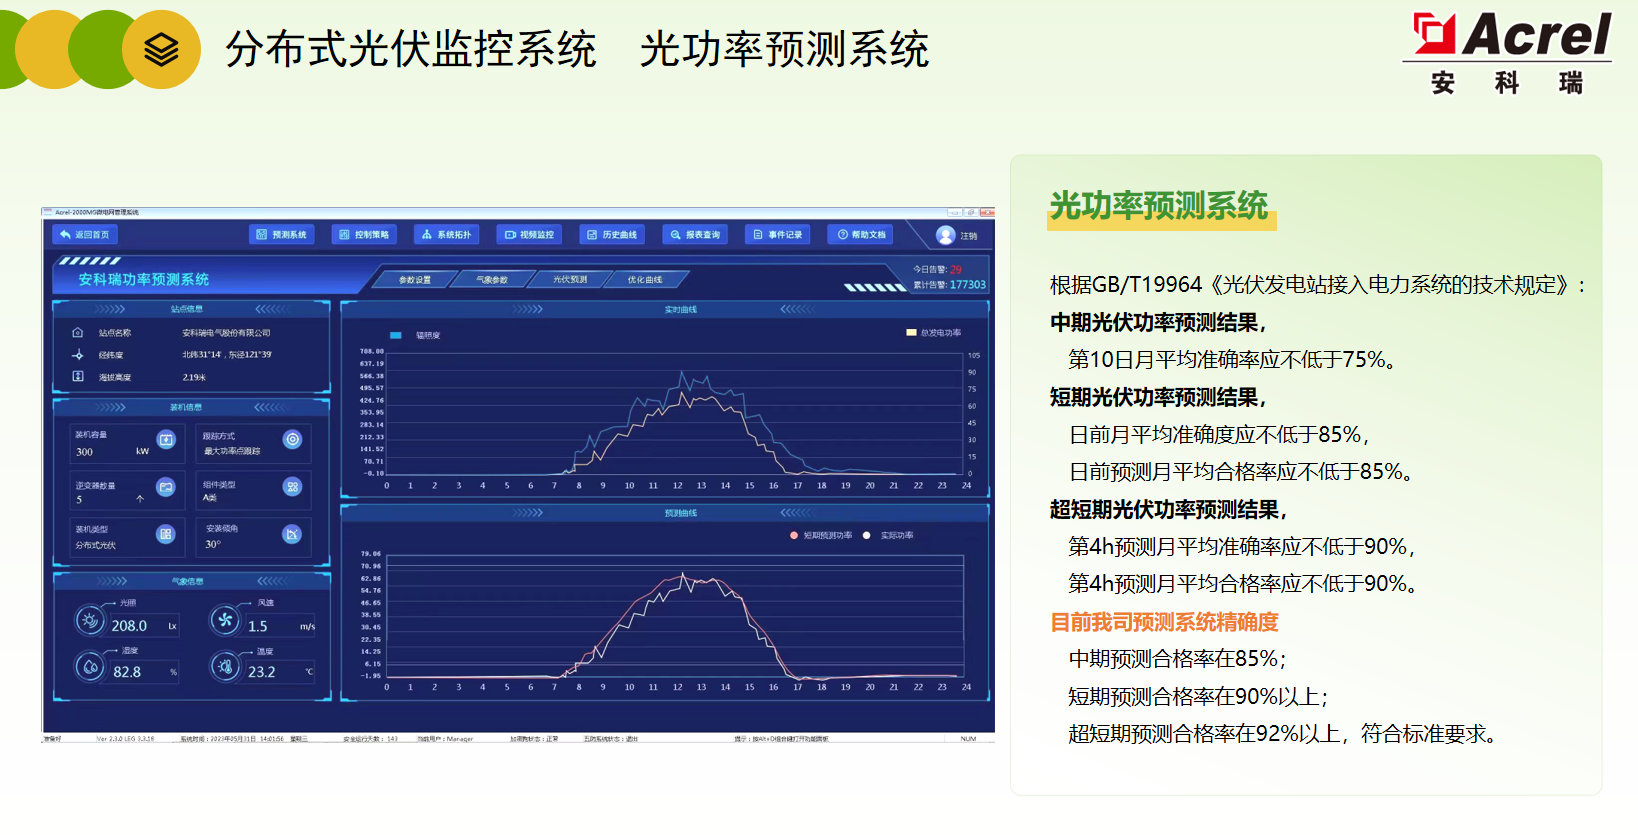Toggle the 总发电功率 legend swatch
1638x835 pixels.
[911, 333]
